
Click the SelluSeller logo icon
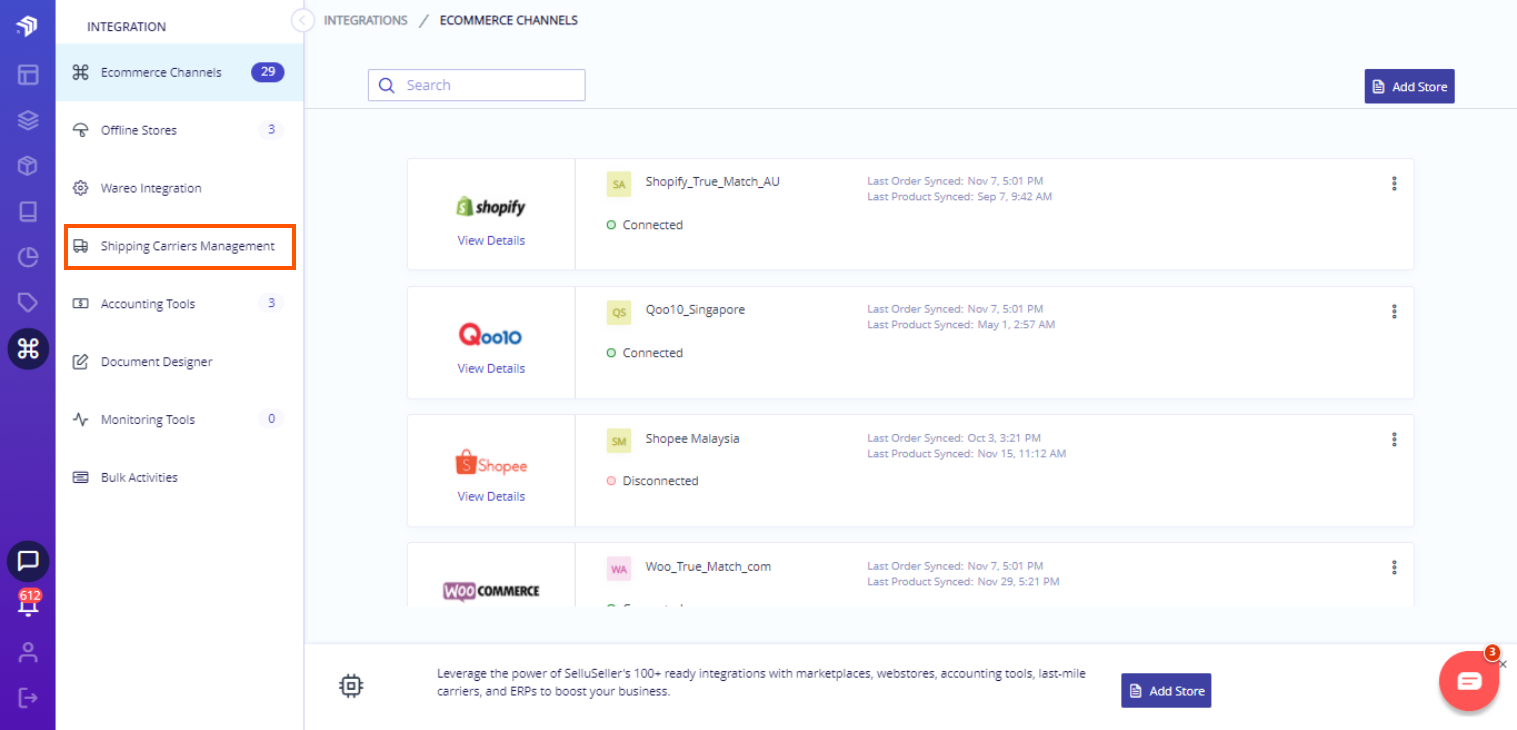27,26
